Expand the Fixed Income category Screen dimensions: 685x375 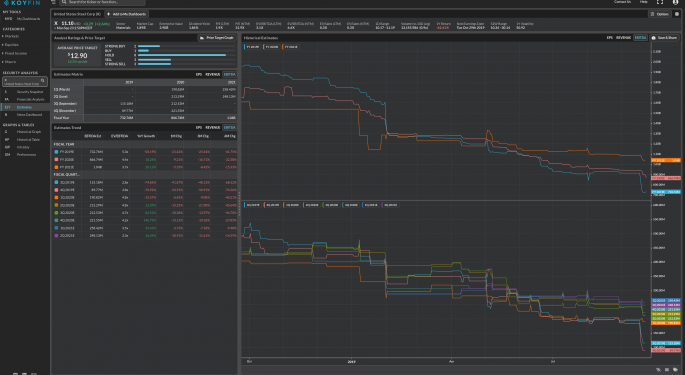point(14,53)
